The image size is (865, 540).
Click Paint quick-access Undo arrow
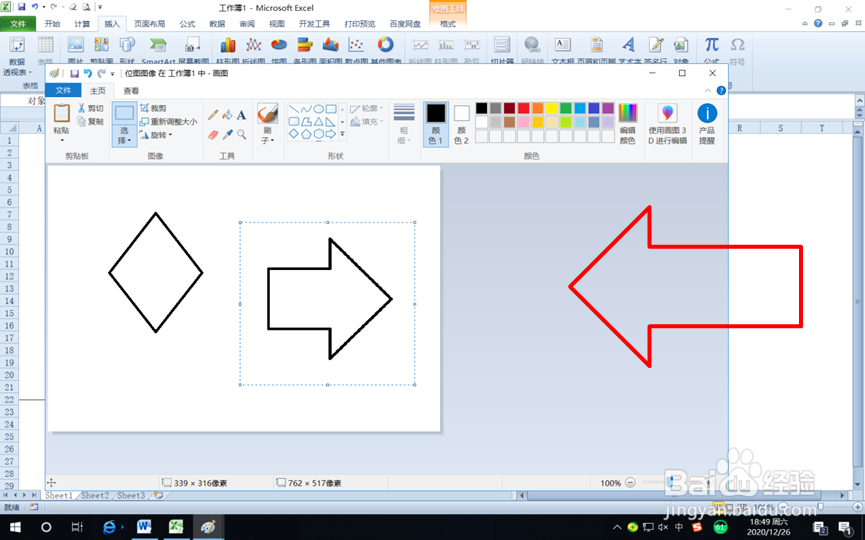pos(88,73)
